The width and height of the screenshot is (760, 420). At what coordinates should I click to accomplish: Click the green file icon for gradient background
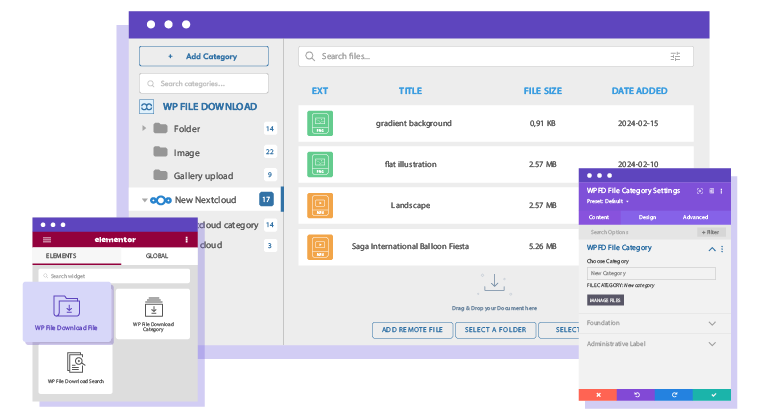tap(320, 124)
